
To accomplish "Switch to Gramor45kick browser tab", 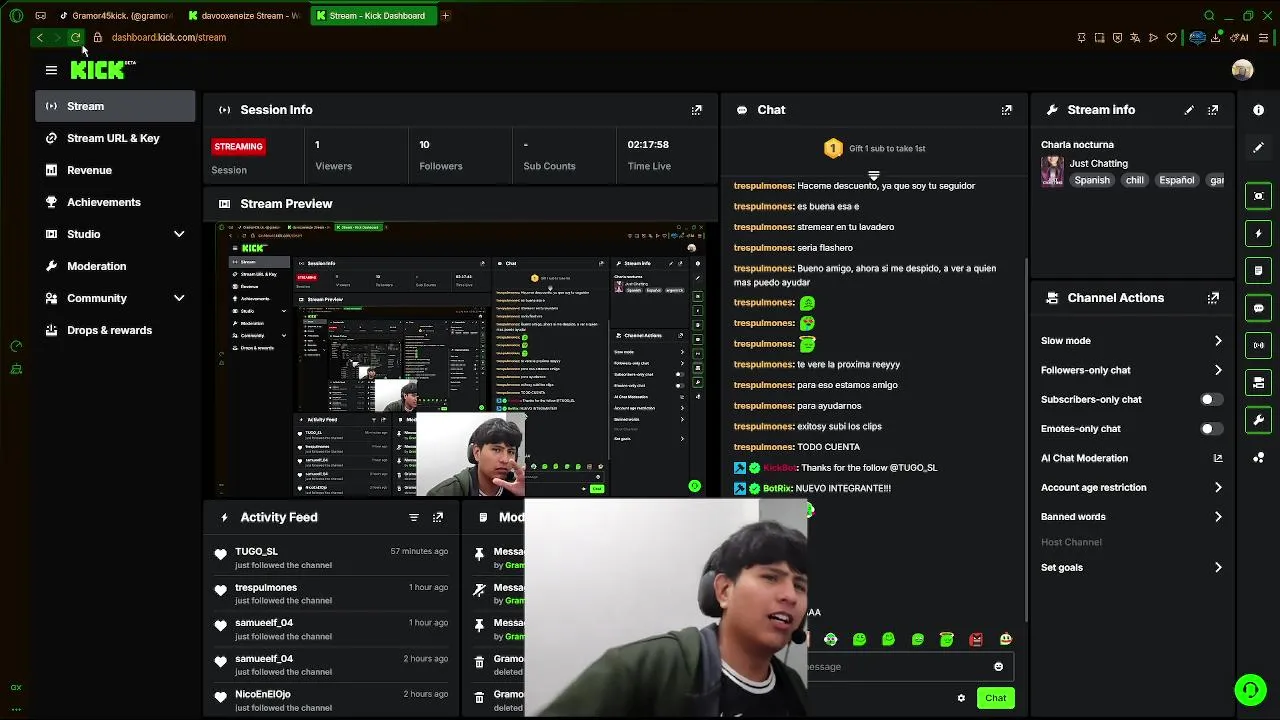I will click(x=117, y=15).
